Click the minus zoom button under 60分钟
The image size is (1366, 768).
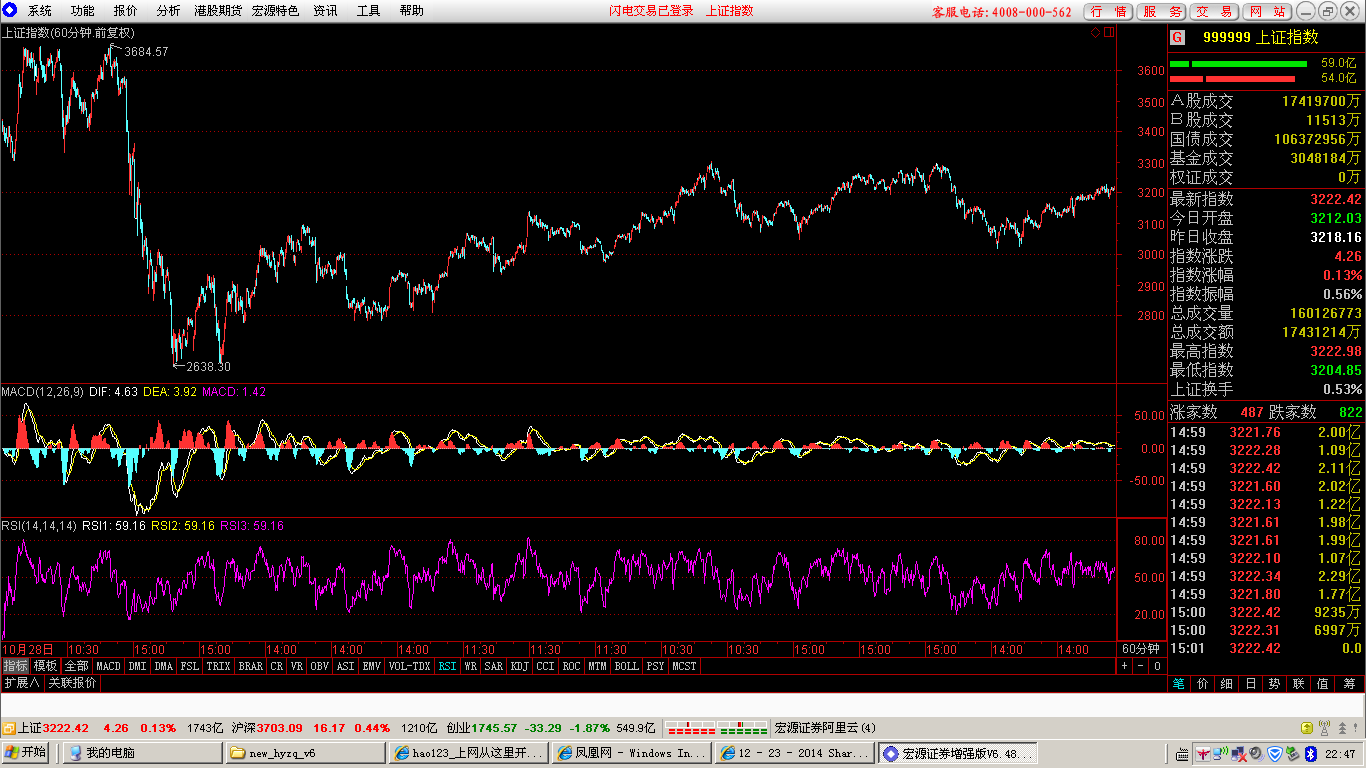(1141, 665)
